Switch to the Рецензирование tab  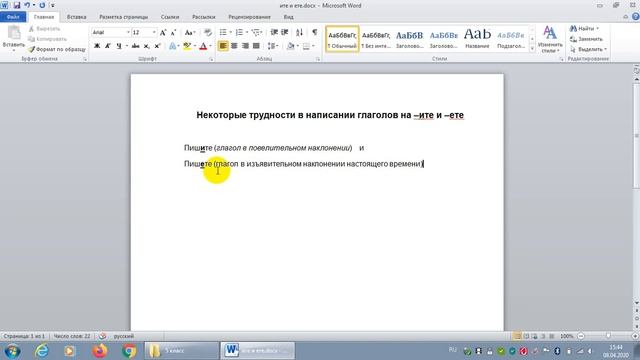(249, 17)
